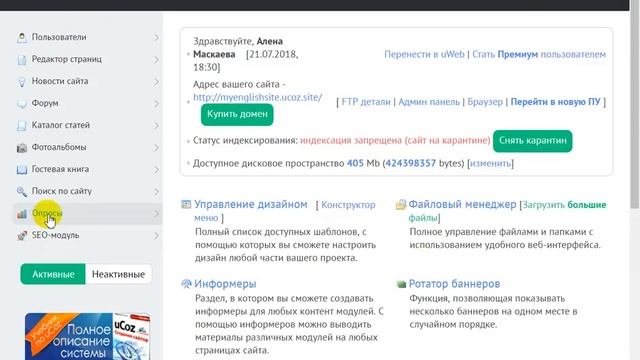
Task: Click the Новости сайта lightbulb icon
Action: tap(22, 82)
